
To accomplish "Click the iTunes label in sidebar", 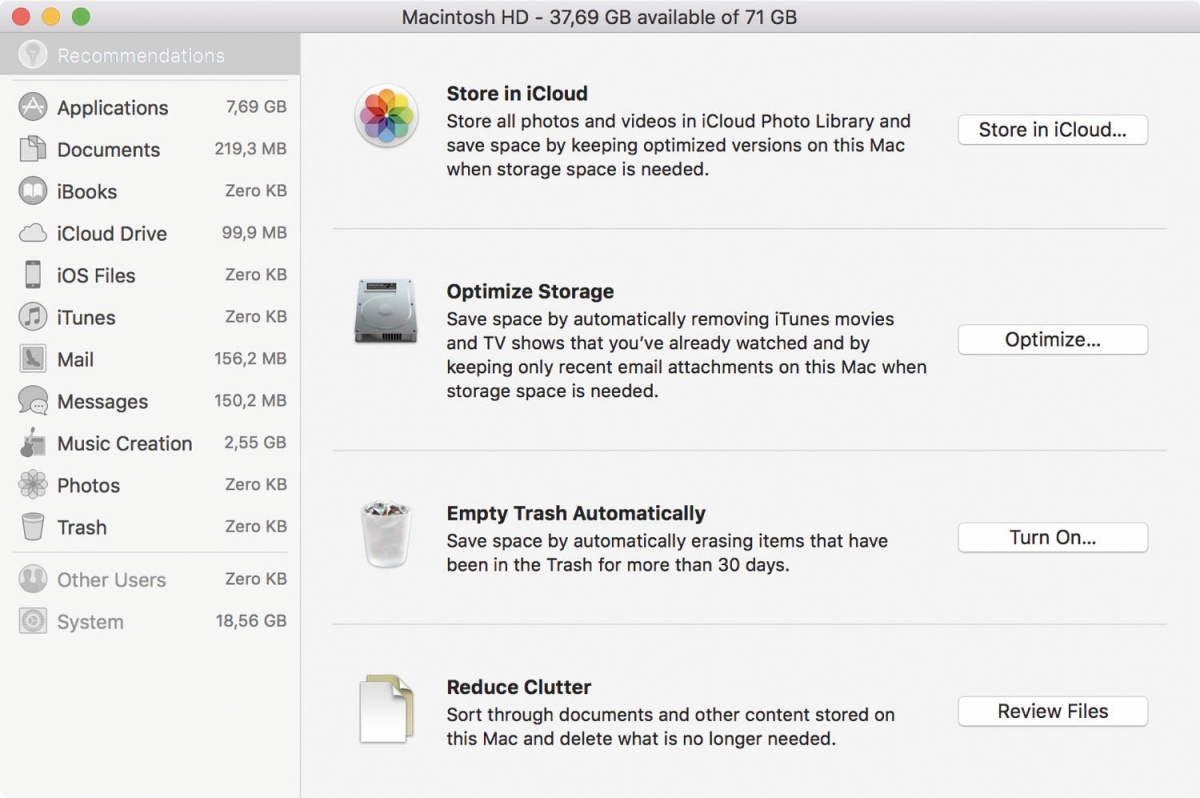I will 87,317.
